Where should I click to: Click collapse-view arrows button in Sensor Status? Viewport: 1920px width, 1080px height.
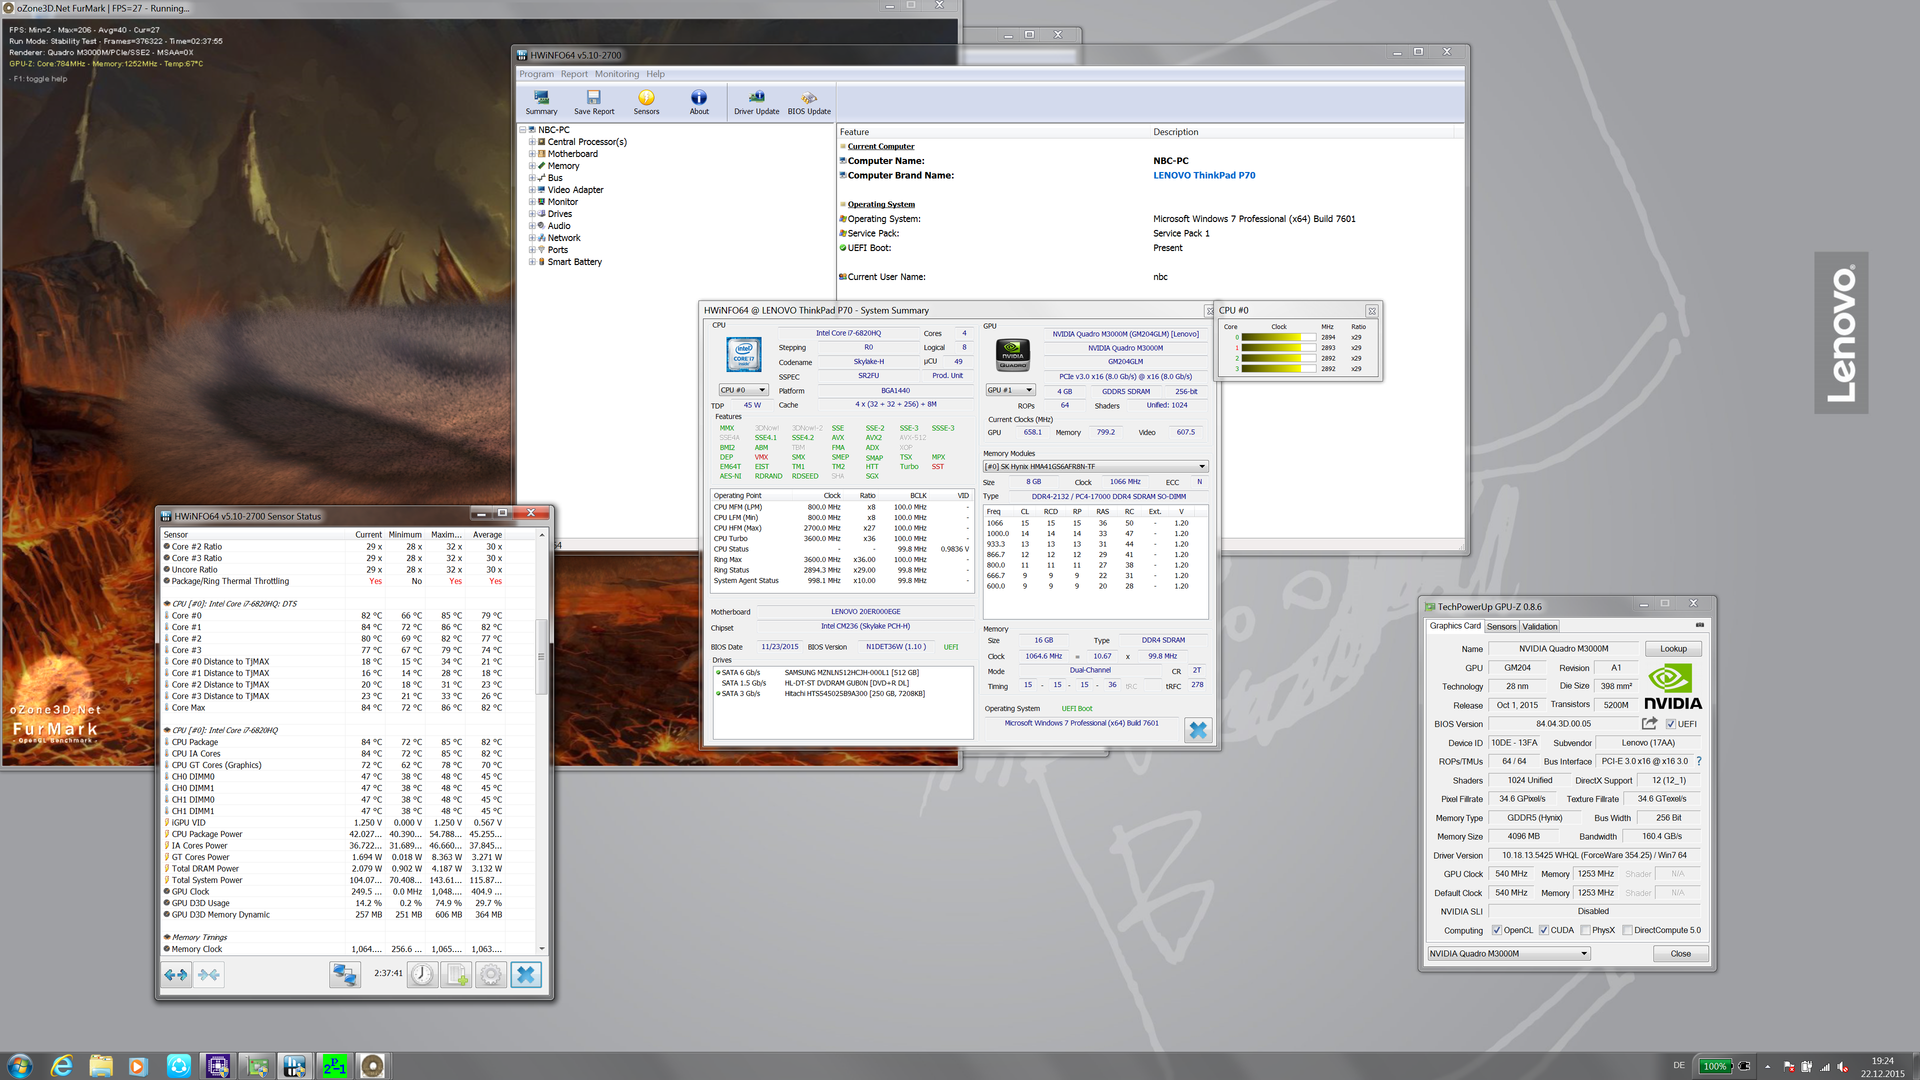click(209, 974)
